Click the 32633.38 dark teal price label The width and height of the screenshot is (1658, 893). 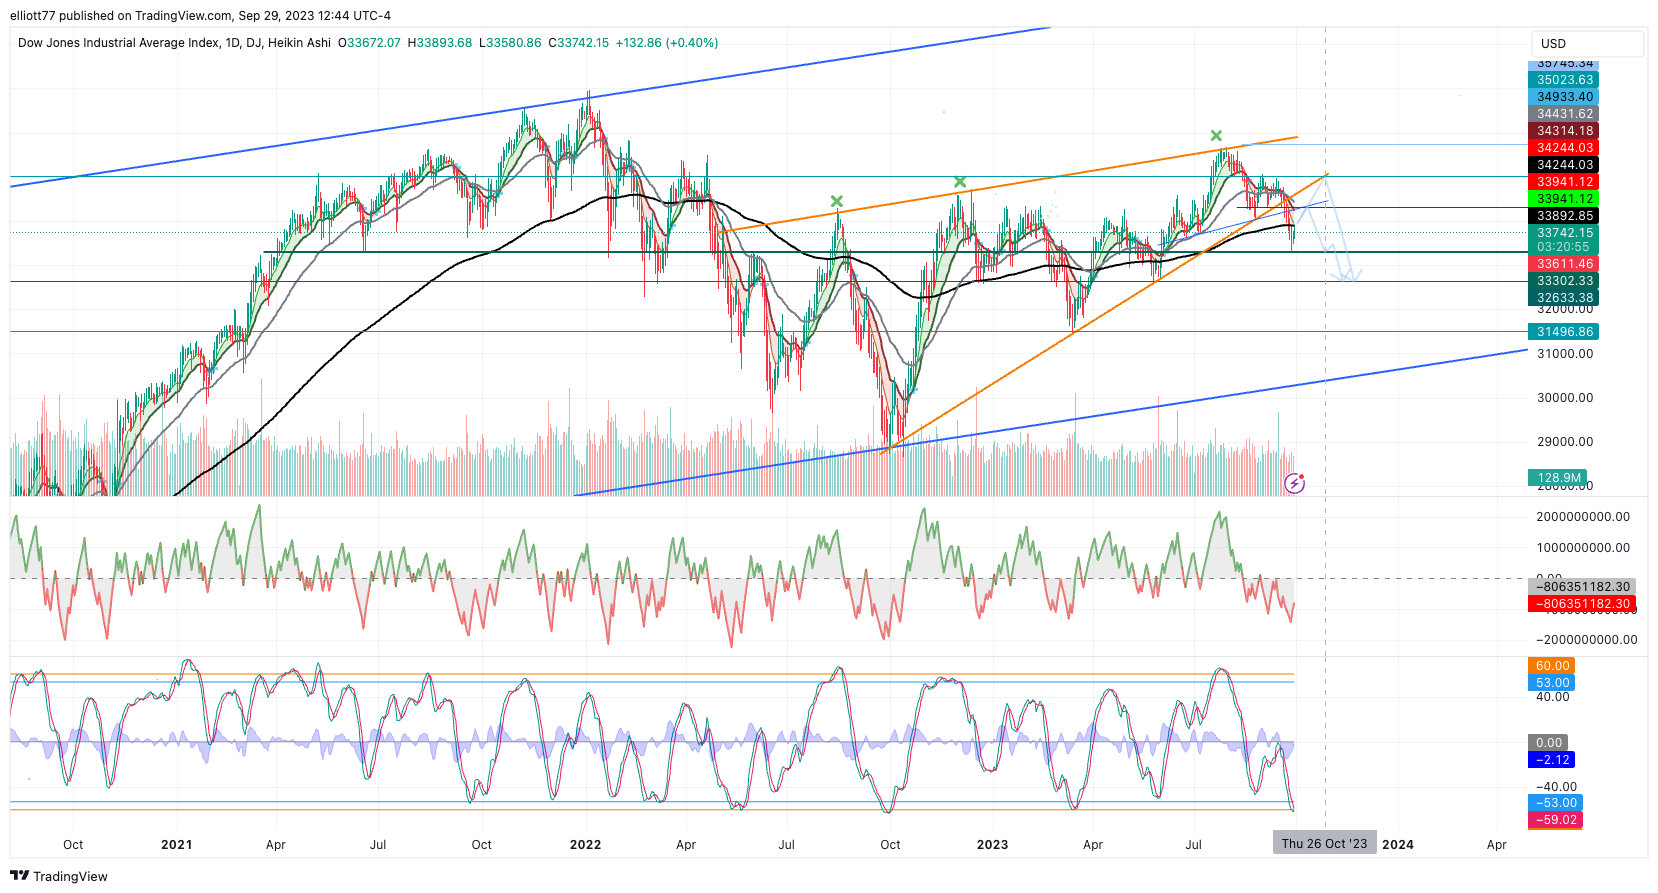1564,298
